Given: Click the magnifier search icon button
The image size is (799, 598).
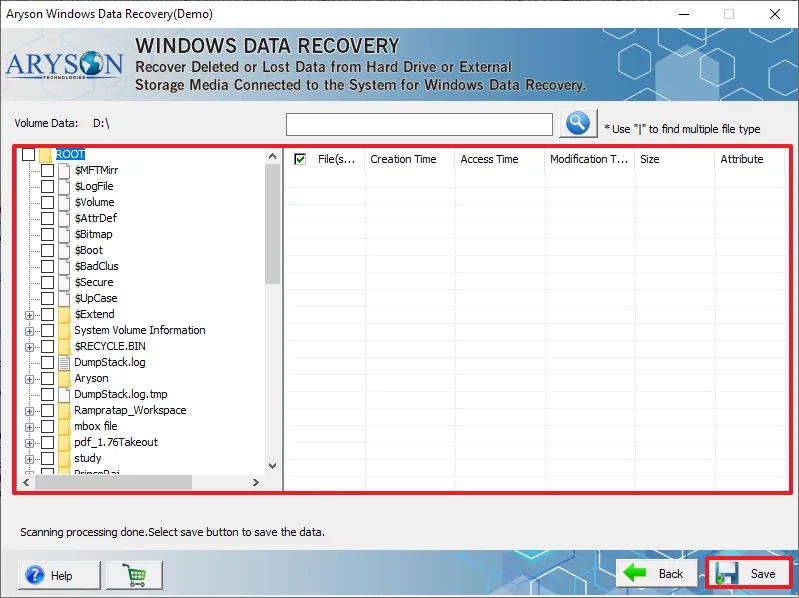Looking at the screenshot, I should point(578,123).
